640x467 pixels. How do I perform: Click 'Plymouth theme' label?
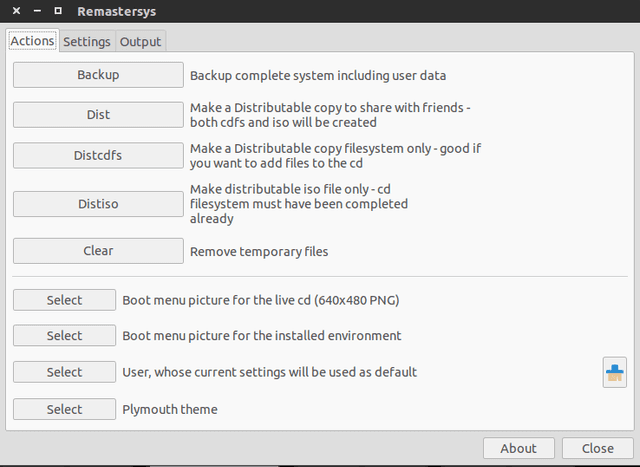click(170, 409)
